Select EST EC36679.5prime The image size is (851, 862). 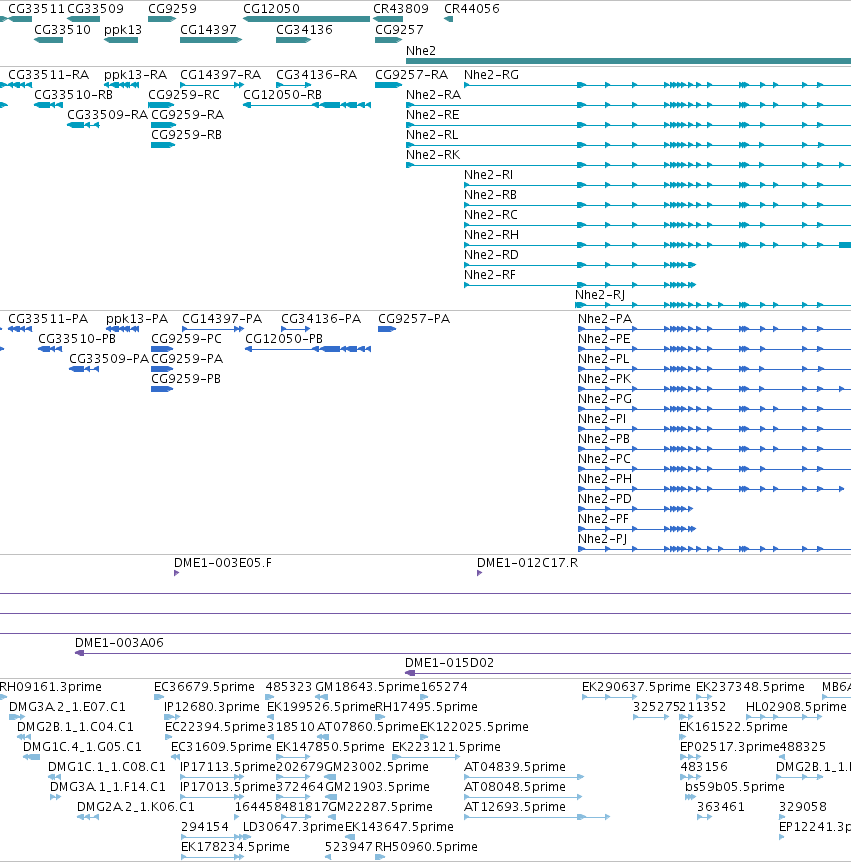(204, 687)
